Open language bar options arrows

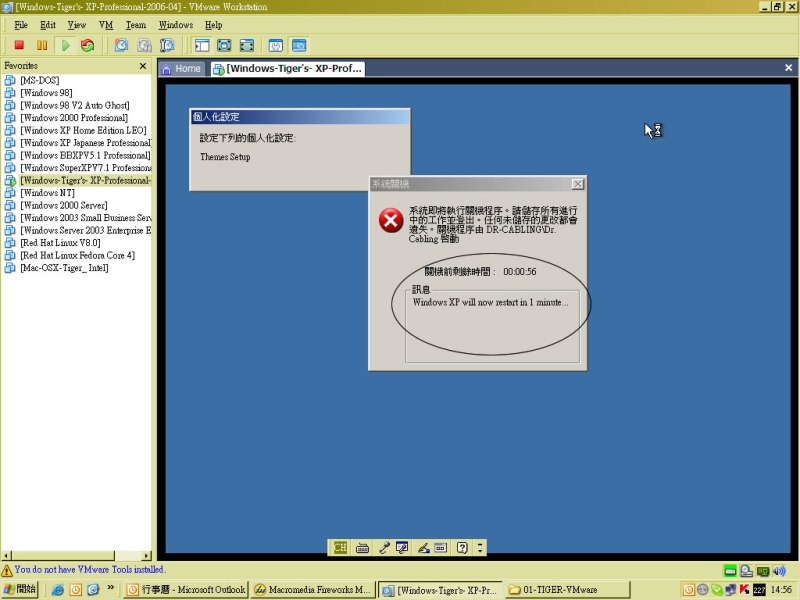pyautogui.click(x=480, y=547)
